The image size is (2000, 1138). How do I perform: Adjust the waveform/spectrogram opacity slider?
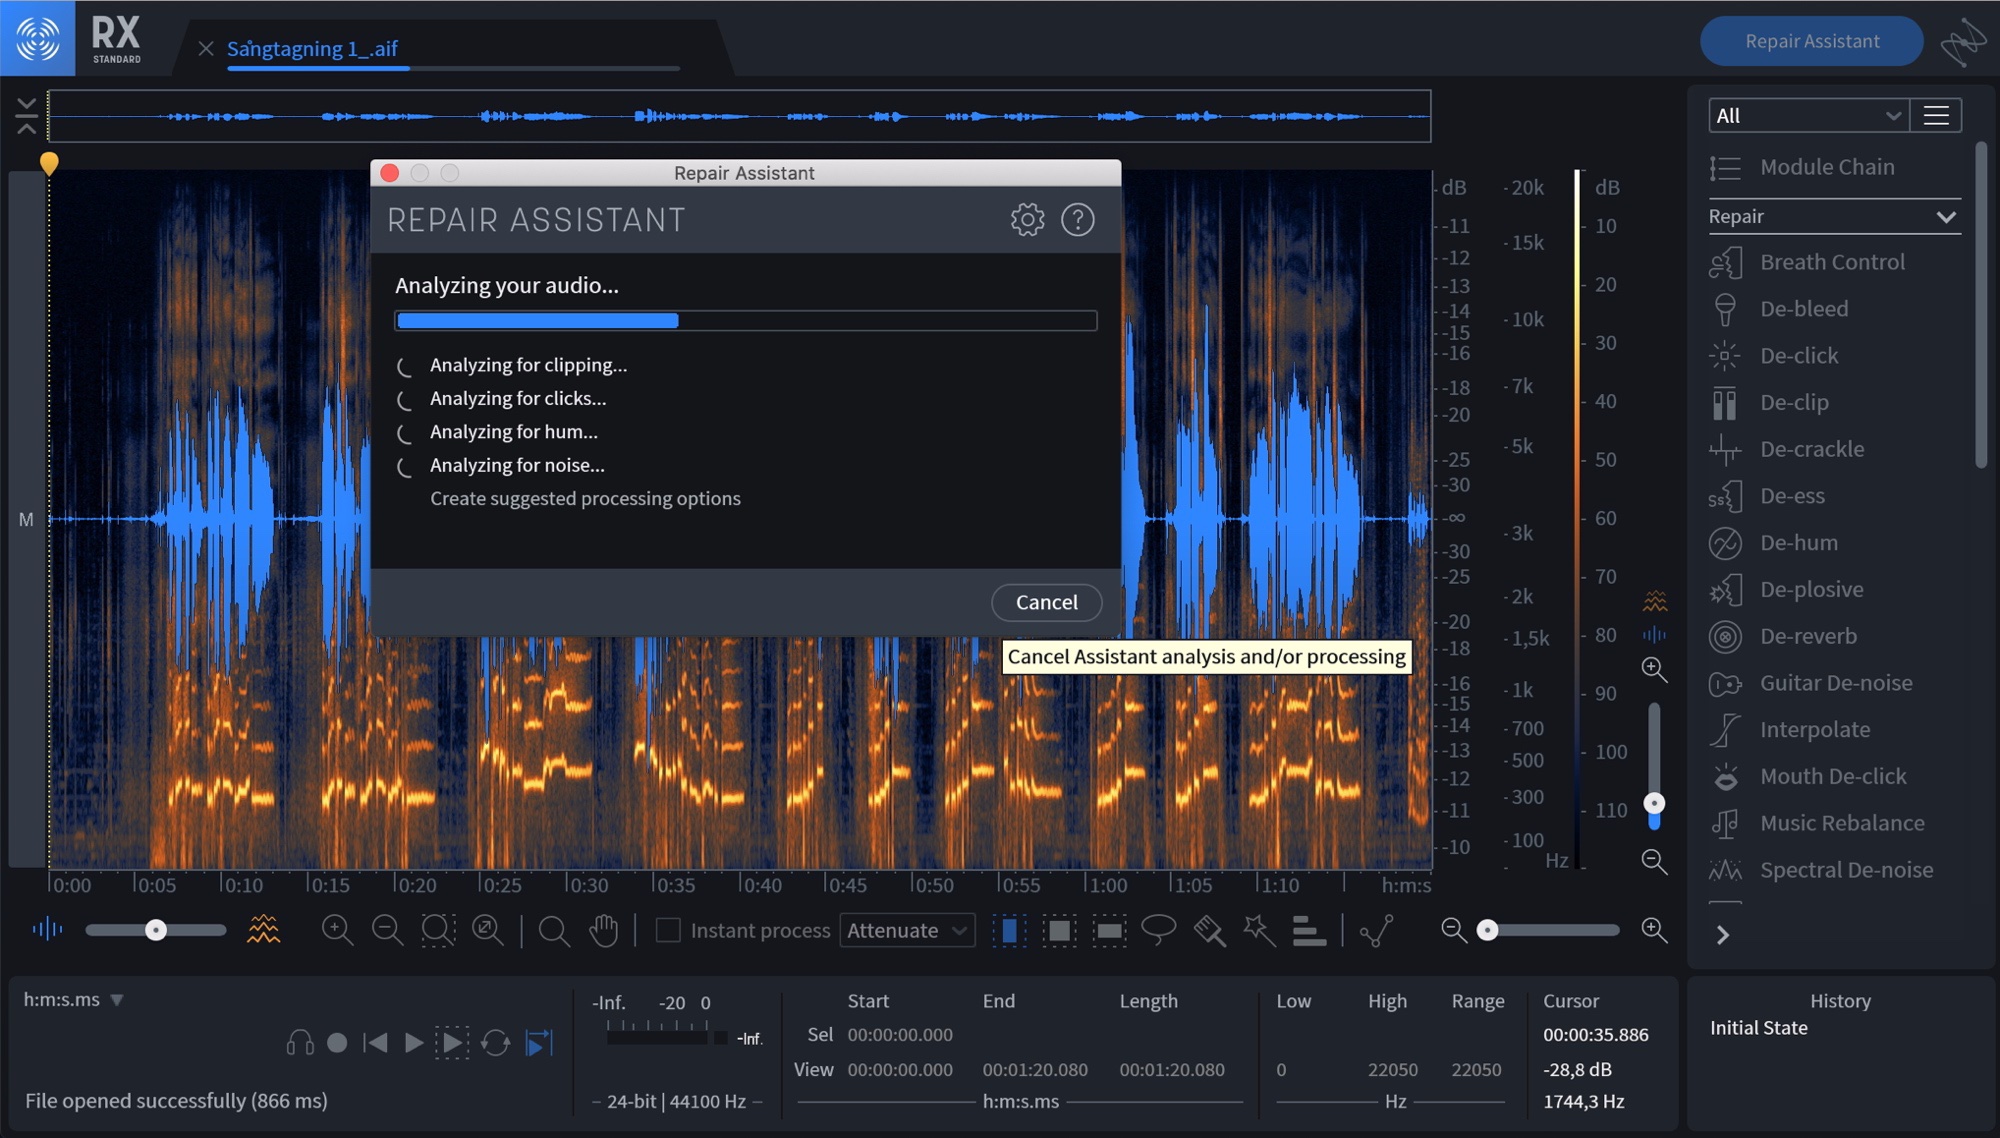click(x=155, y=930)
